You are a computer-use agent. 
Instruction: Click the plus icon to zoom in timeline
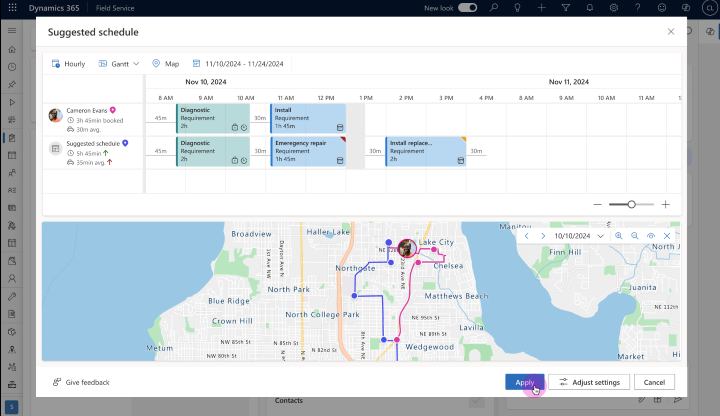666,204
